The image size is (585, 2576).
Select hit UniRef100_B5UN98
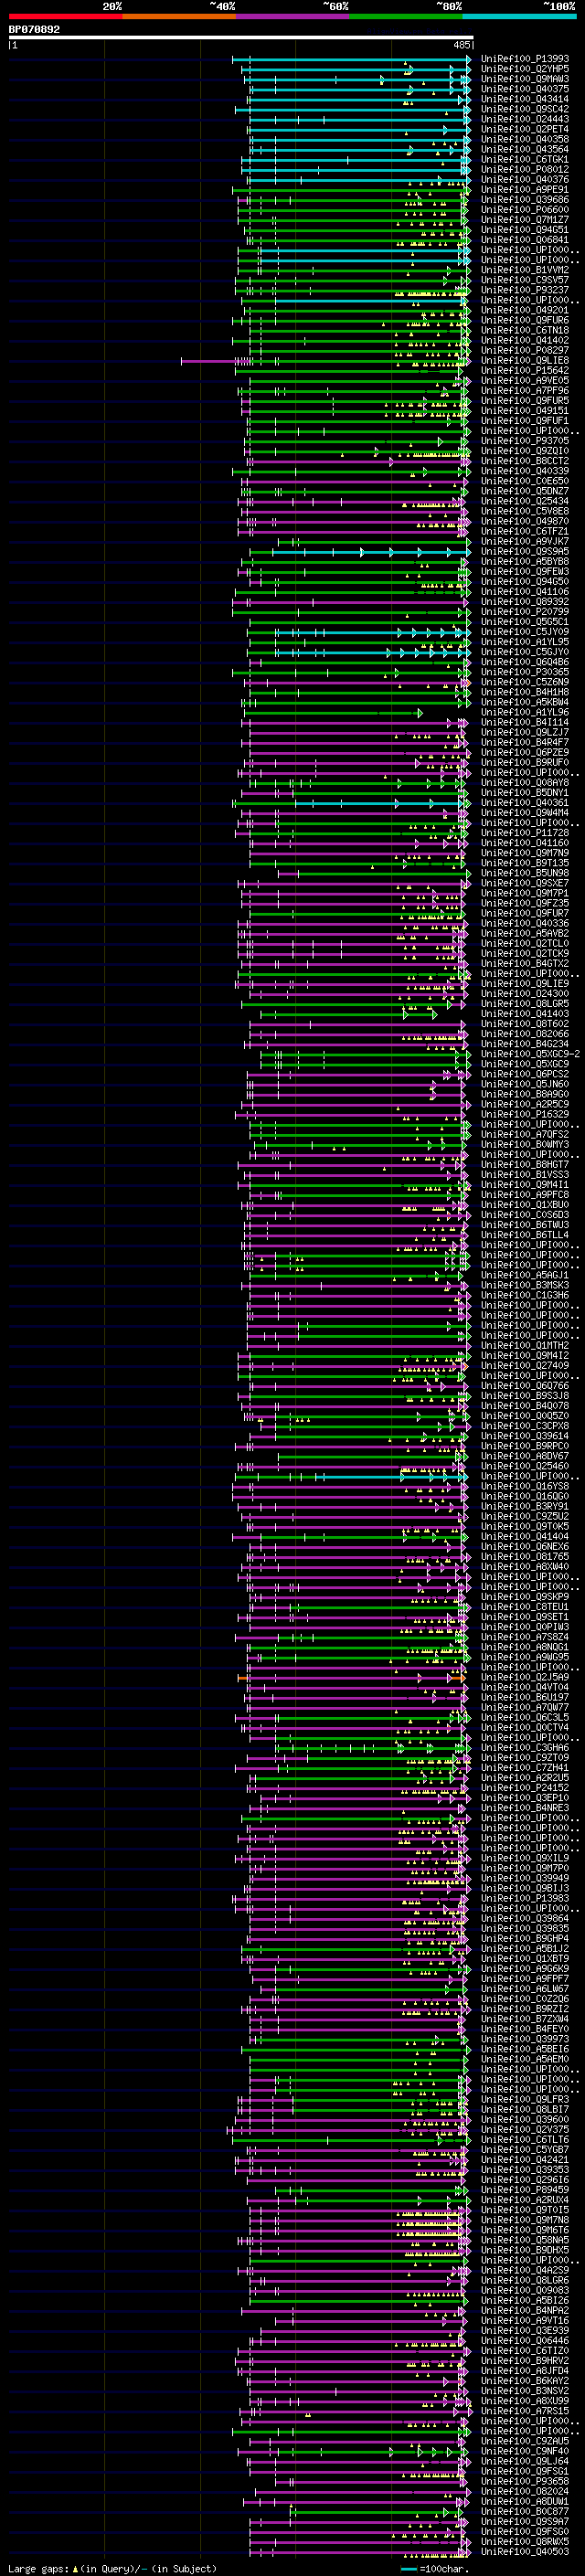pos(525,874)
